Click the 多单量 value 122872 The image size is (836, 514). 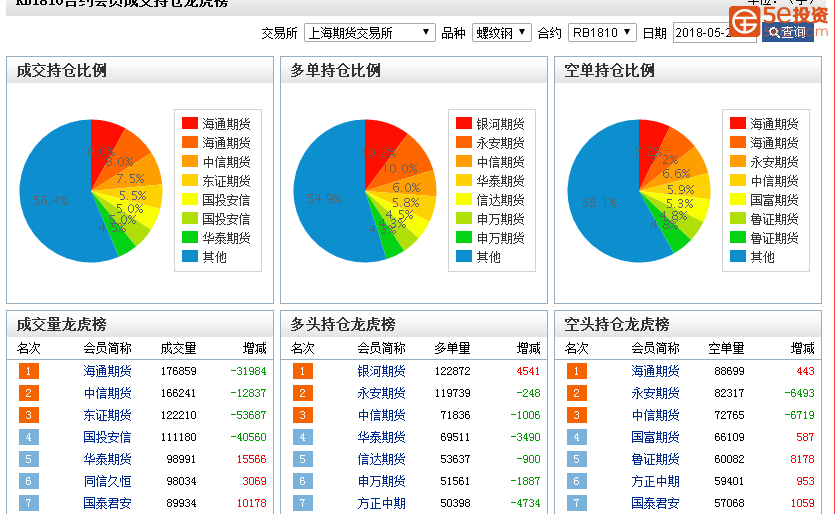(452, 371)
